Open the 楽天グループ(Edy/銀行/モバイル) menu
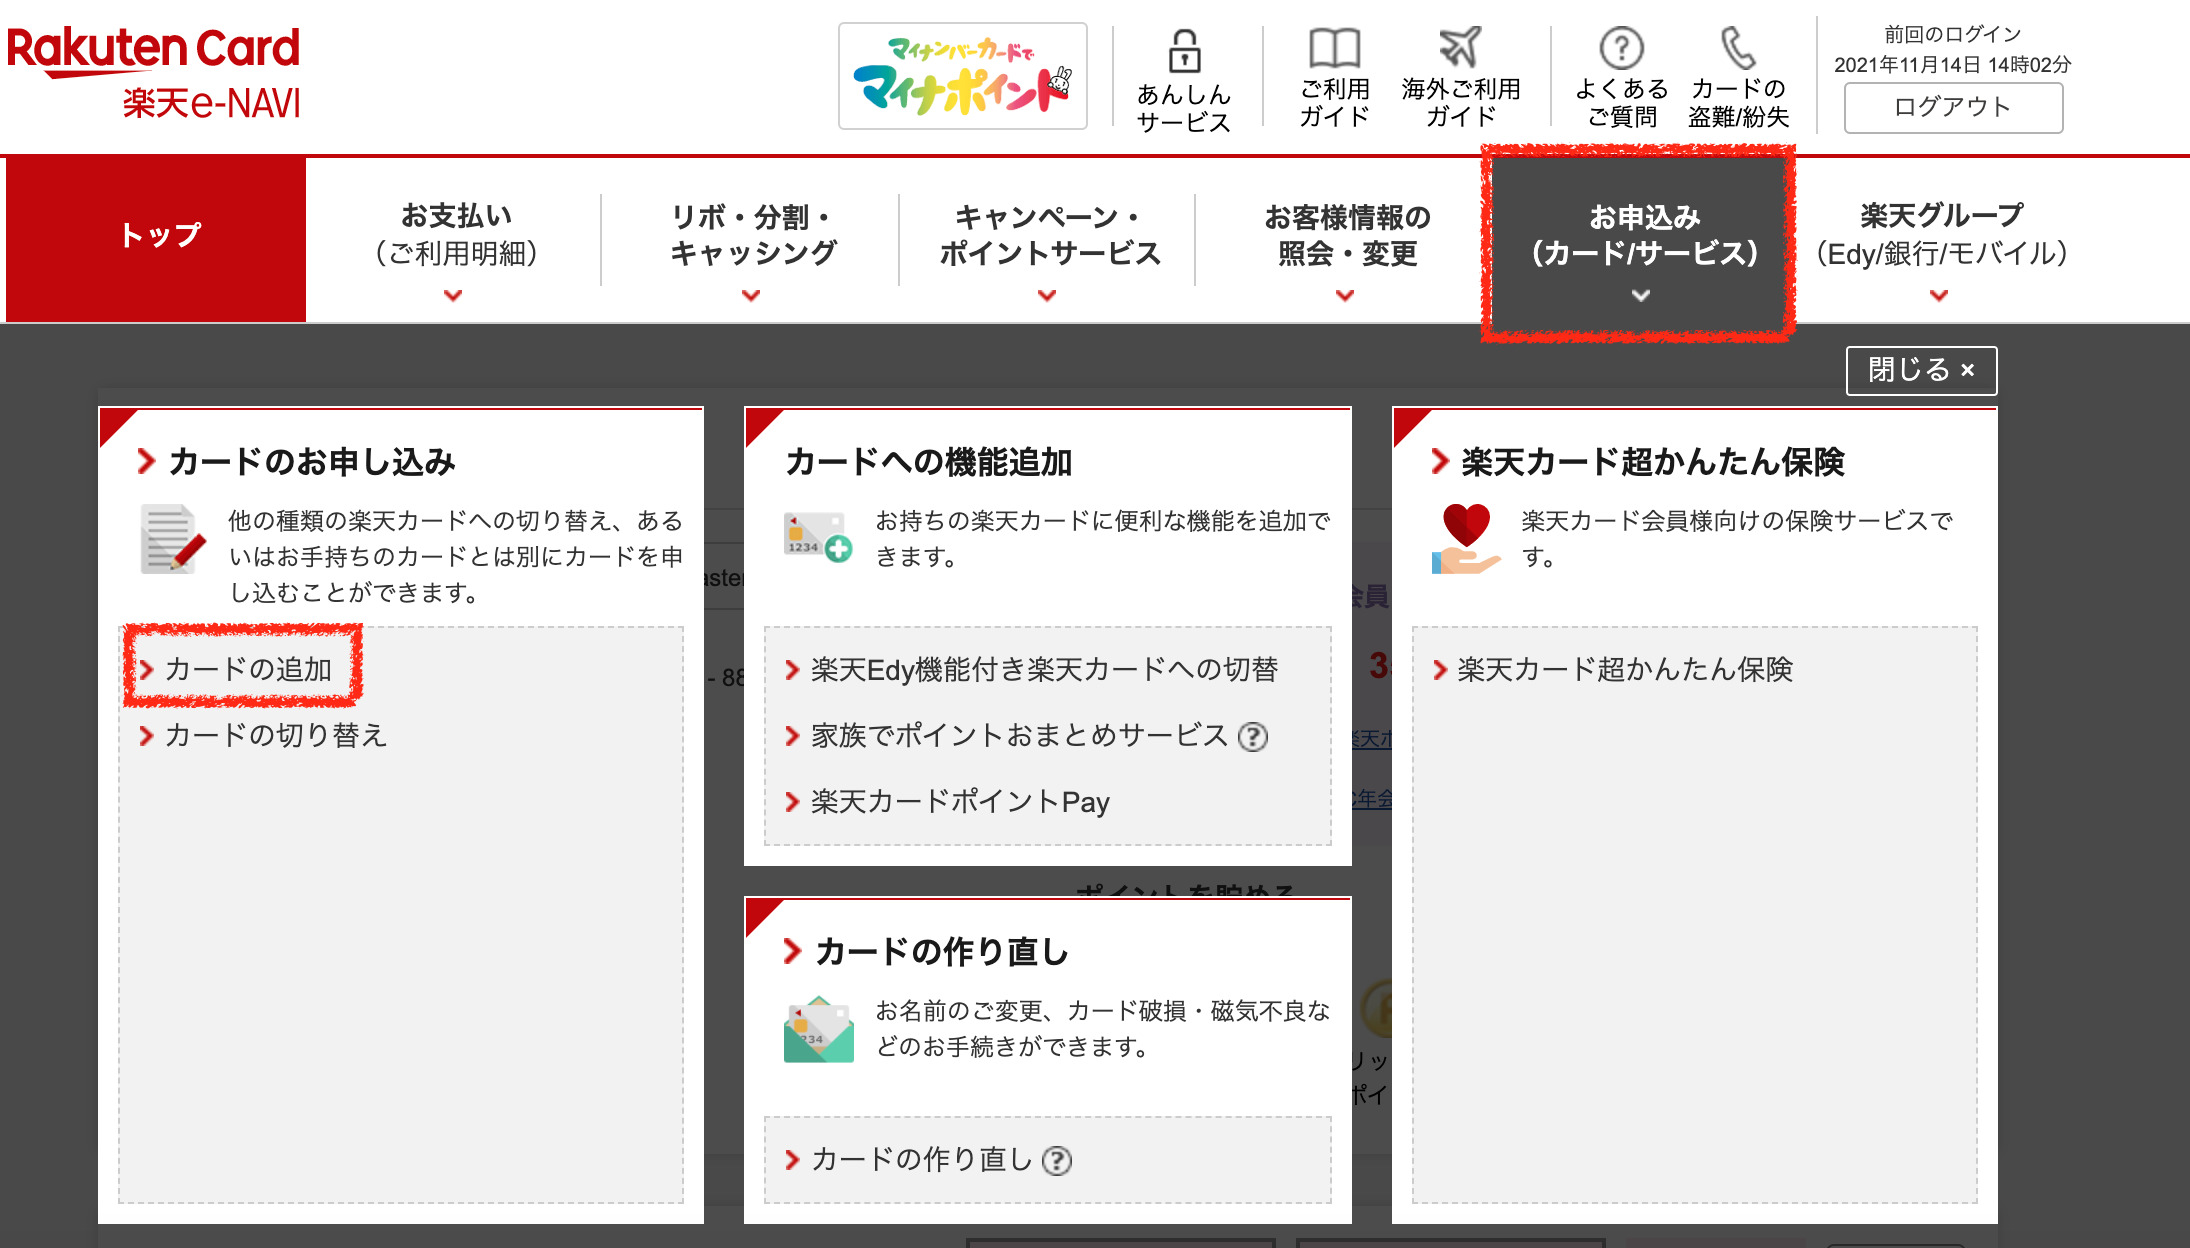Image resolution: width=2190 pixels, height=1248 pixels. 1940,234
